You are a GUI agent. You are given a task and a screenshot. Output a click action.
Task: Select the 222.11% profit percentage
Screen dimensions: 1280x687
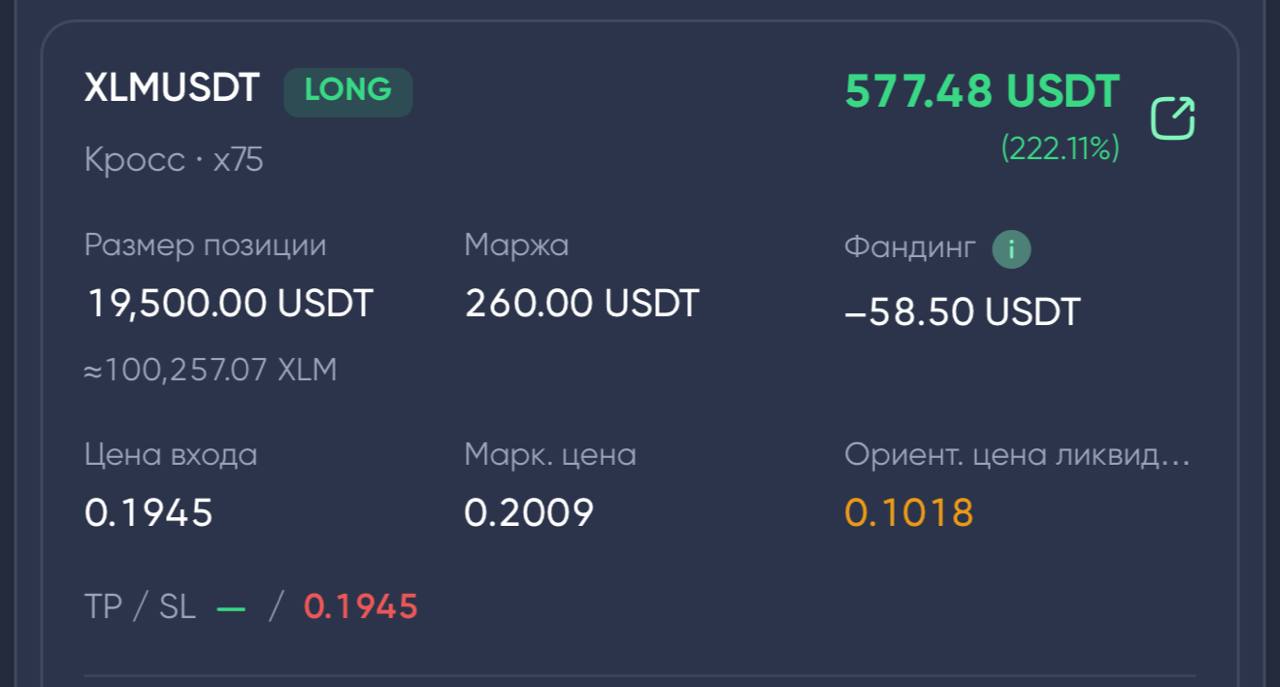pyautogui.click(x=1060, y=149)
